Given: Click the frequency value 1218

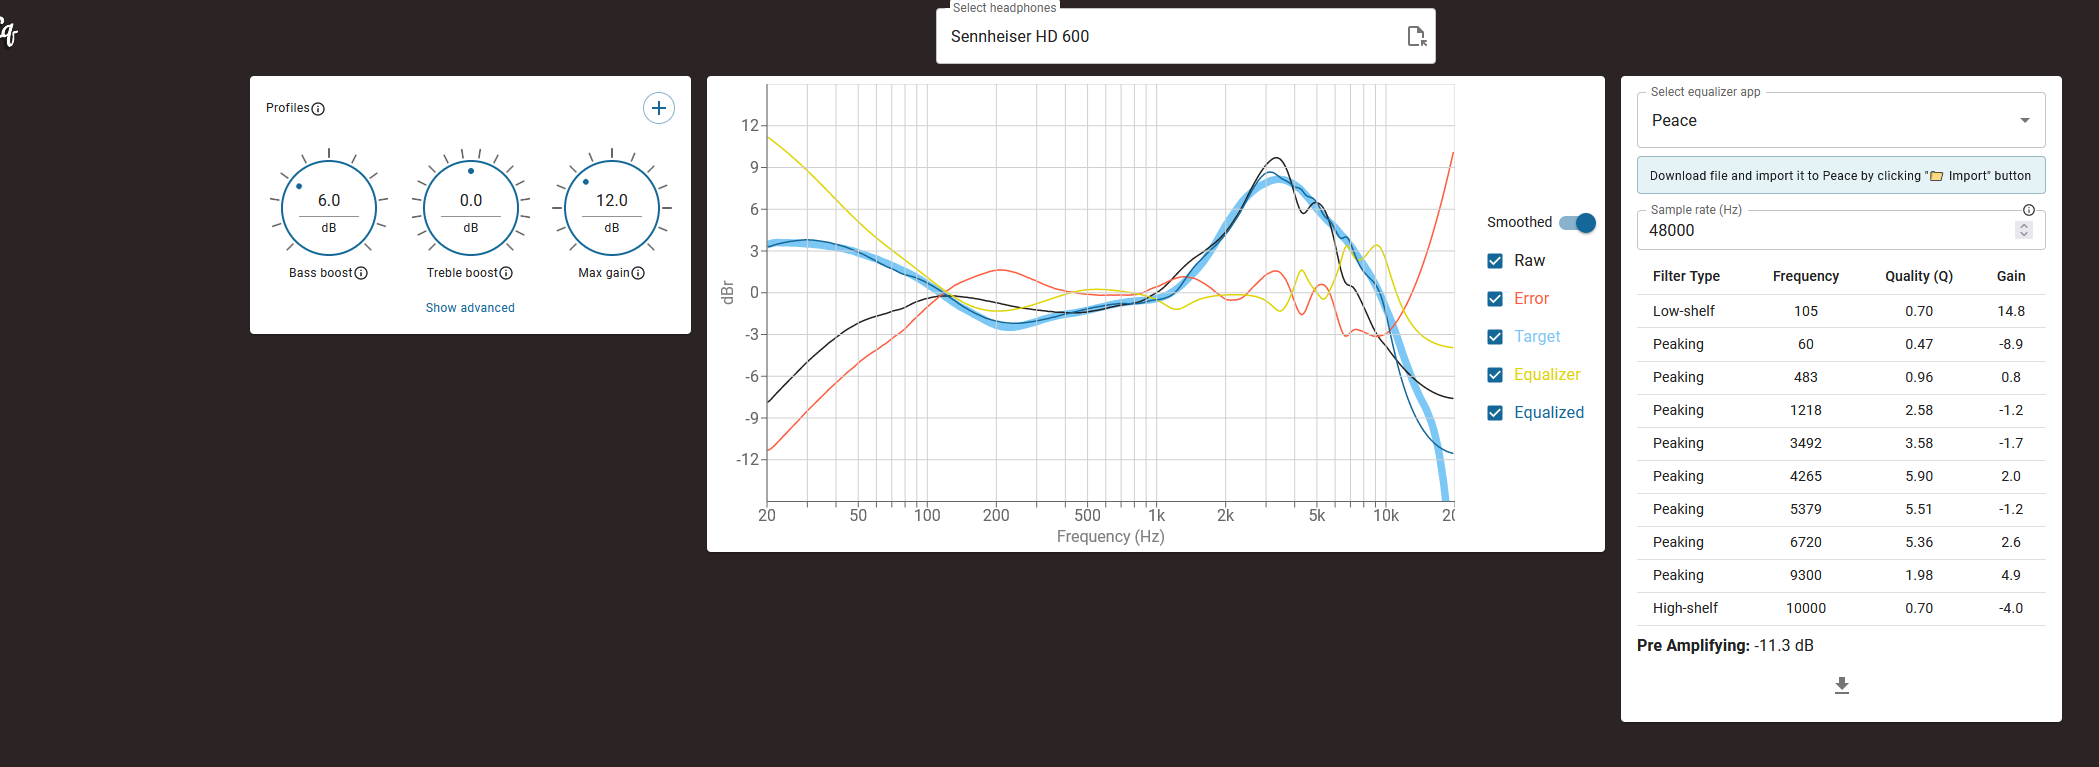Looking at the screenshot, I should (x=1805, y=410).
